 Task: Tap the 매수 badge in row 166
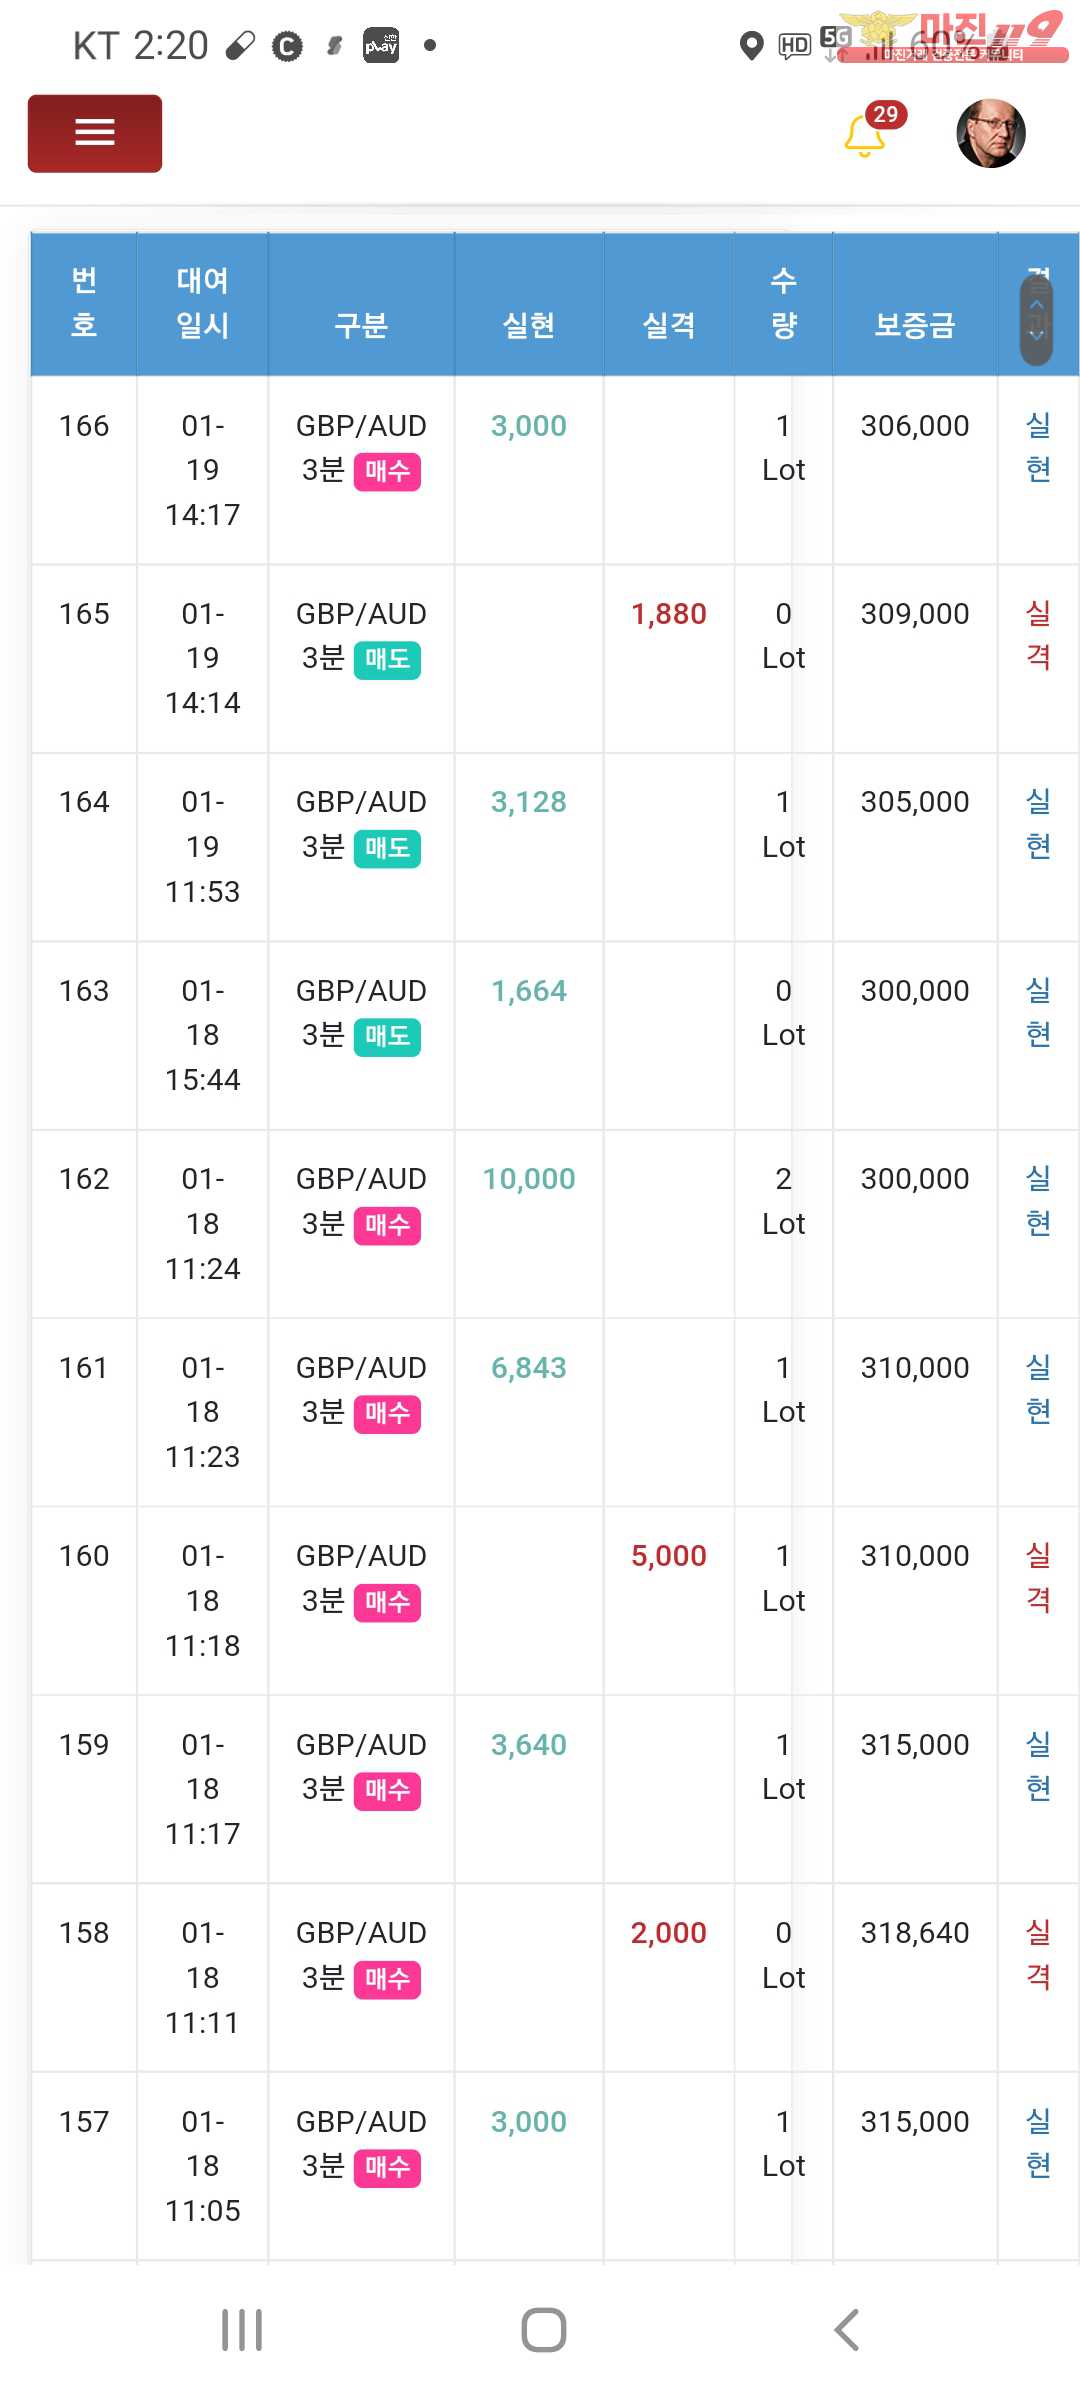387,471
